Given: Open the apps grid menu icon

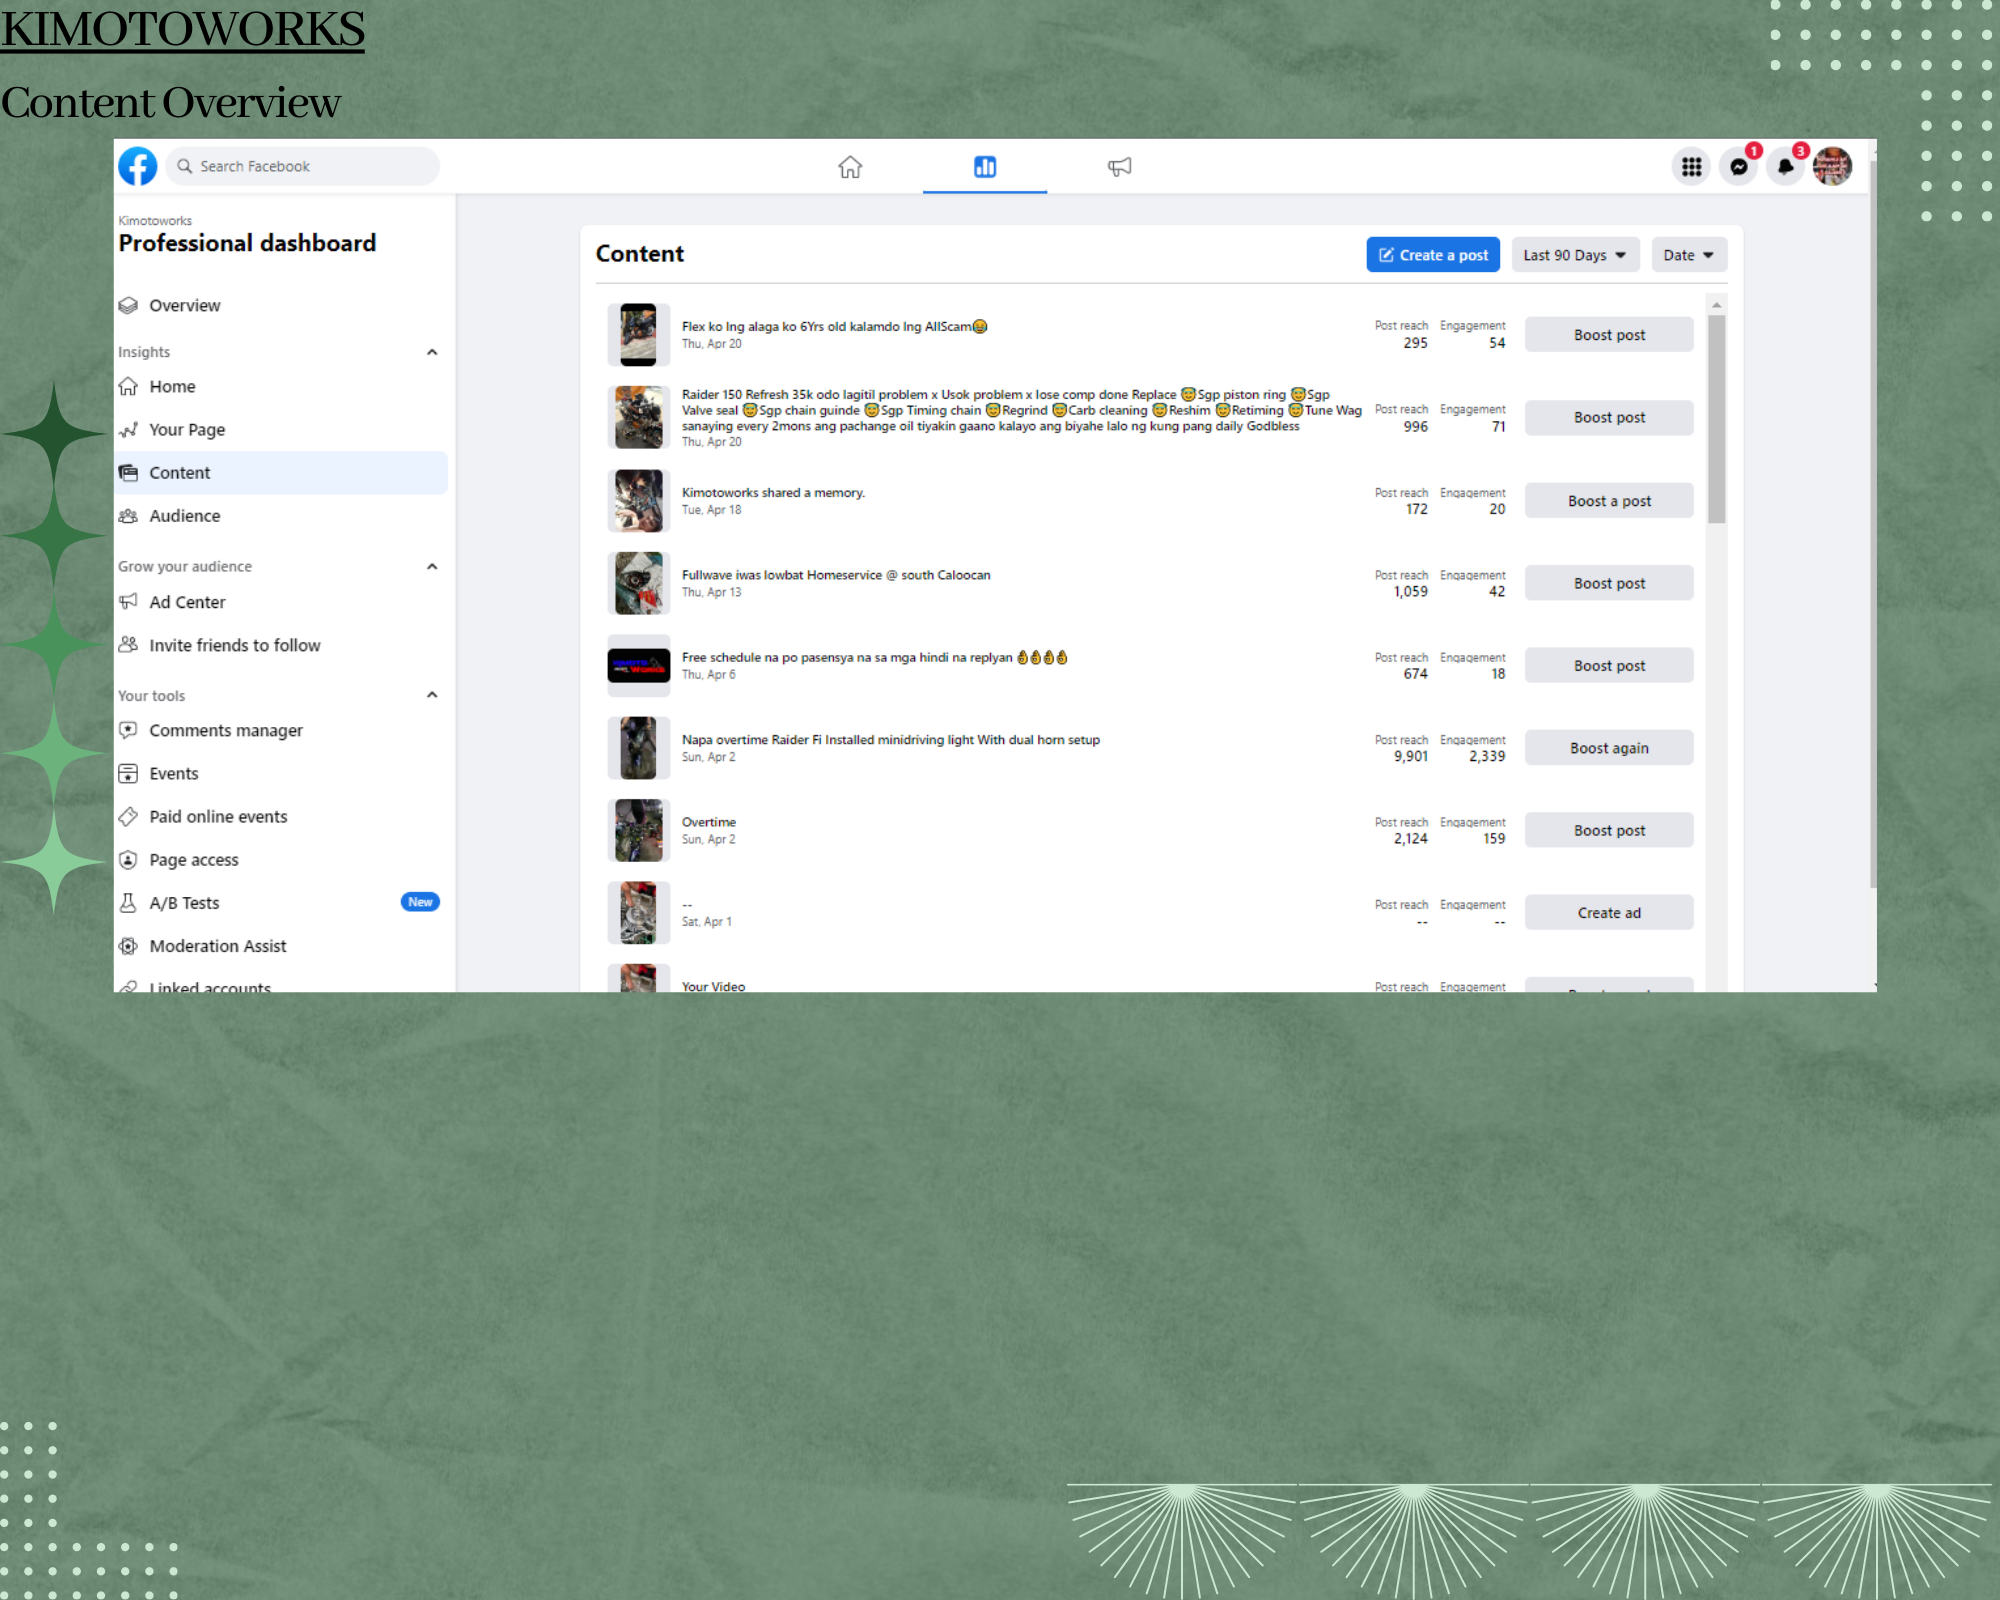Looking at the screenshot, I should [1691, 167].
